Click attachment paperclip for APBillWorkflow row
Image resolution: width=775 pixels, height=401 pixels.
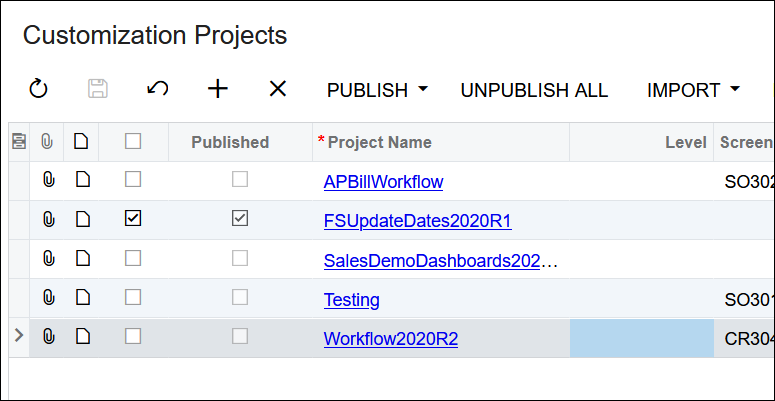48,181
